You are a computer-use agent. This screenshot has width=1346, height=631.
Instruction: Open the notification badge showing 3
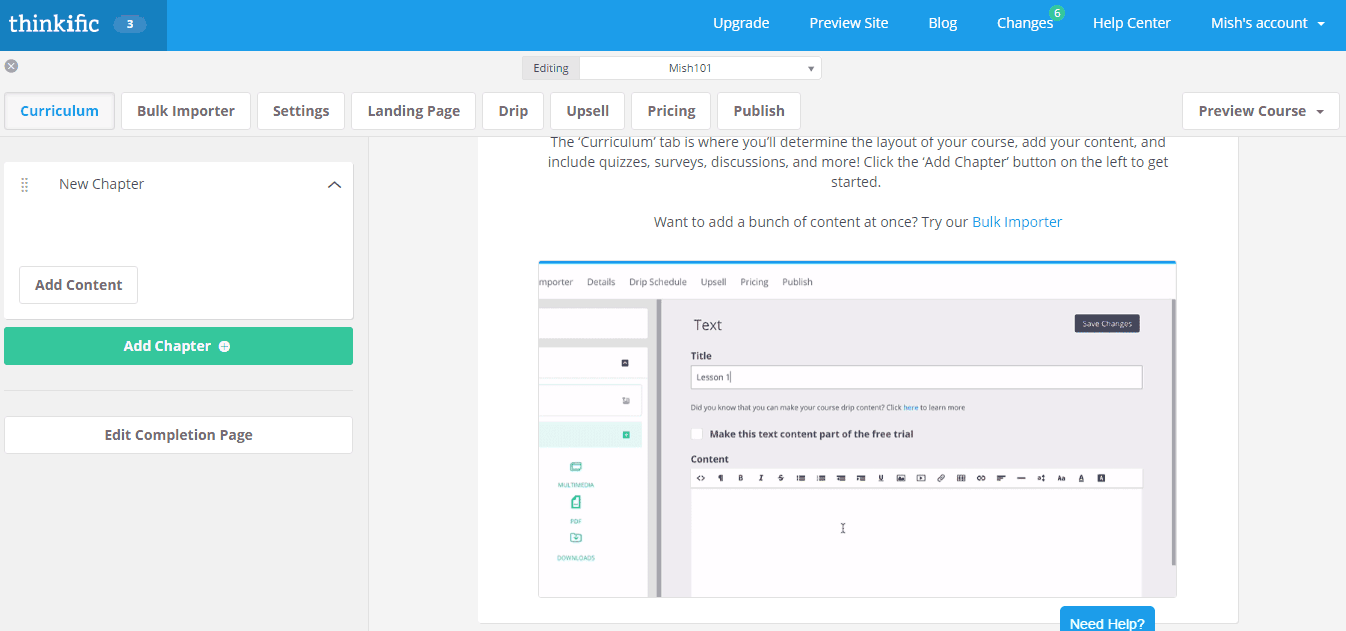[130, 24]
